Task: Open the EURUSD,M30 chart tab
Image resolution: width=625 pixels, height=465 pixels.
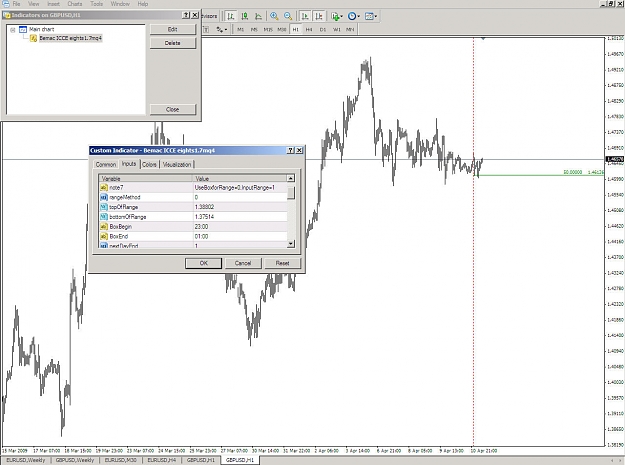Action: point(120,460)
